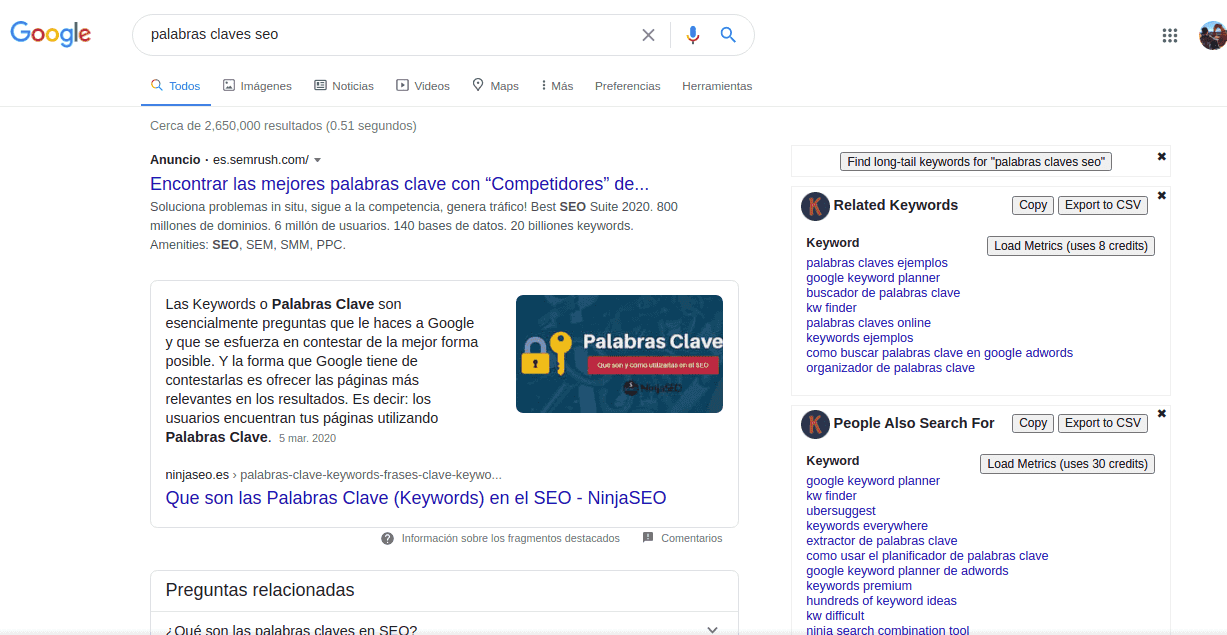Open related keyword 'organizador de palabras clave'

890,368
